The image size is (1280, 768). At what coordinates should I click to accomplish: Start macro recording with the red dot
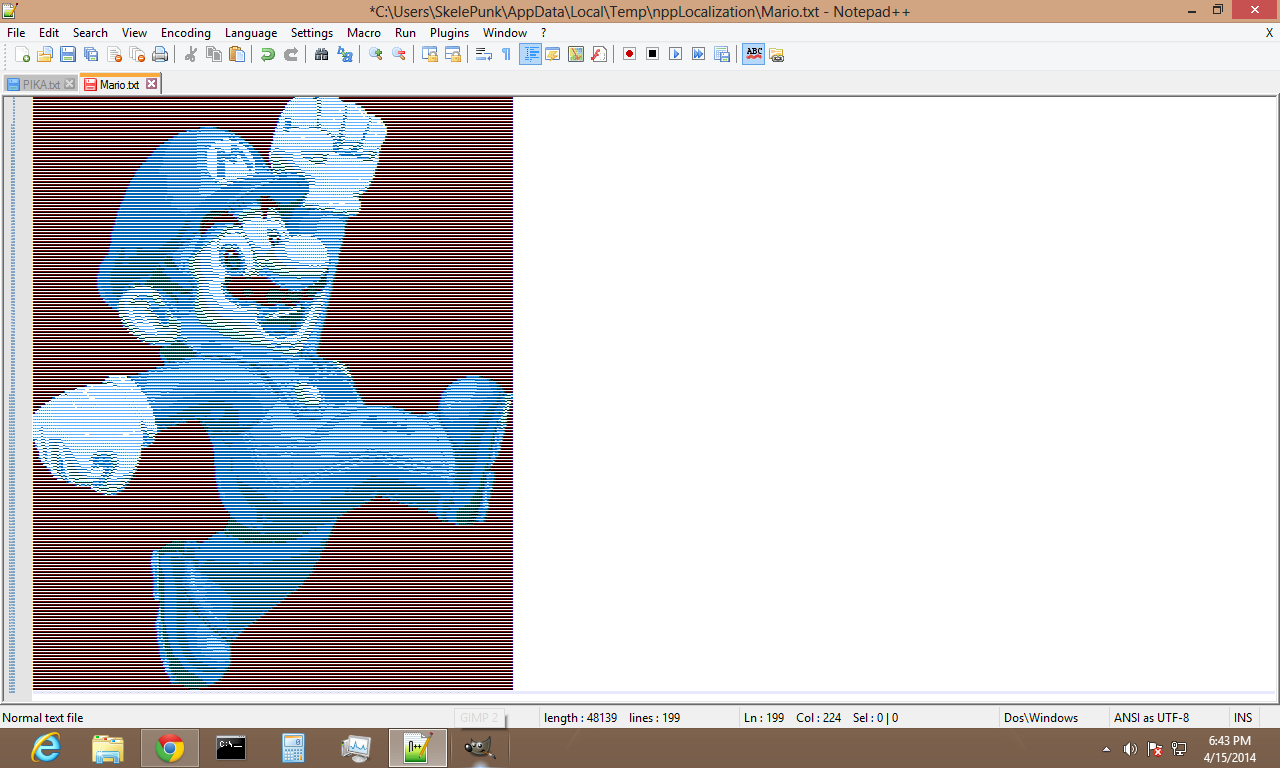pyautogui.click(x=629, y=54)
